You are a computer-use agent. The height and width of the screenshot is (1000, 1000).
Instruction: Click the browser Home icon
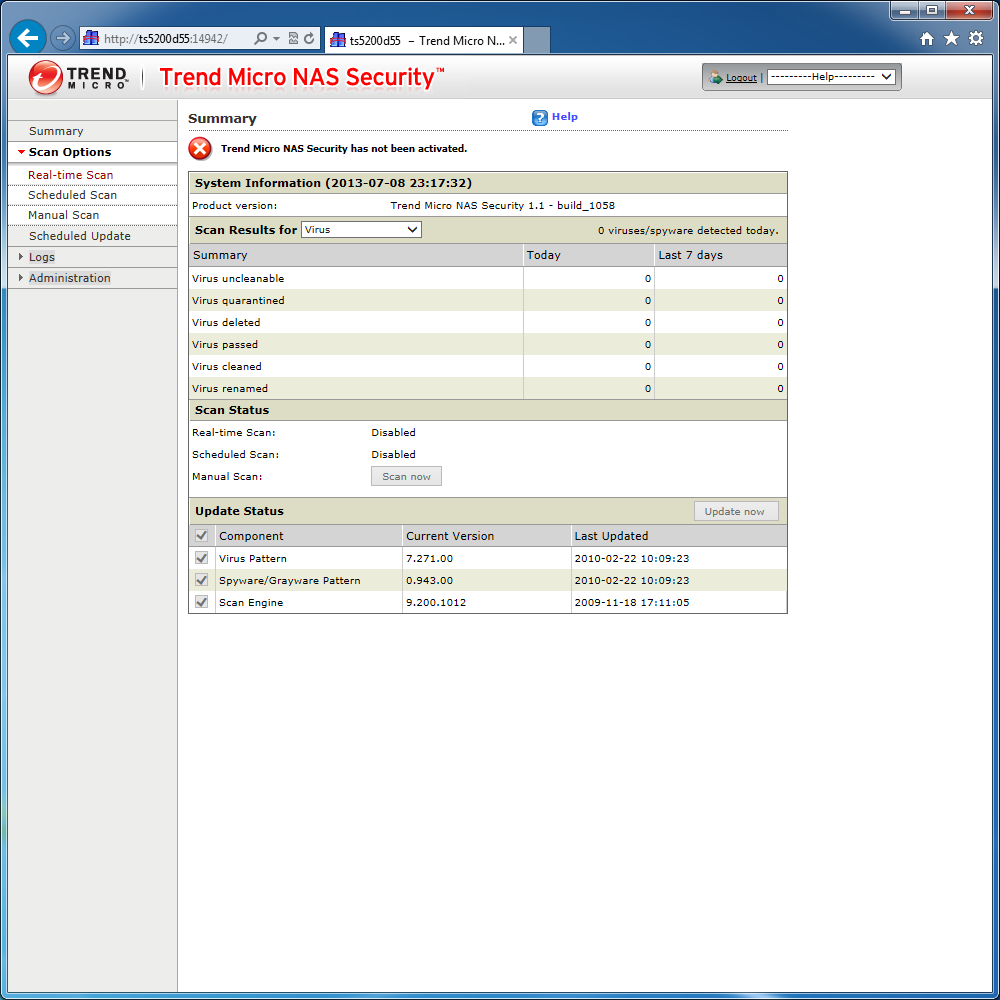[x=927, y=39]
